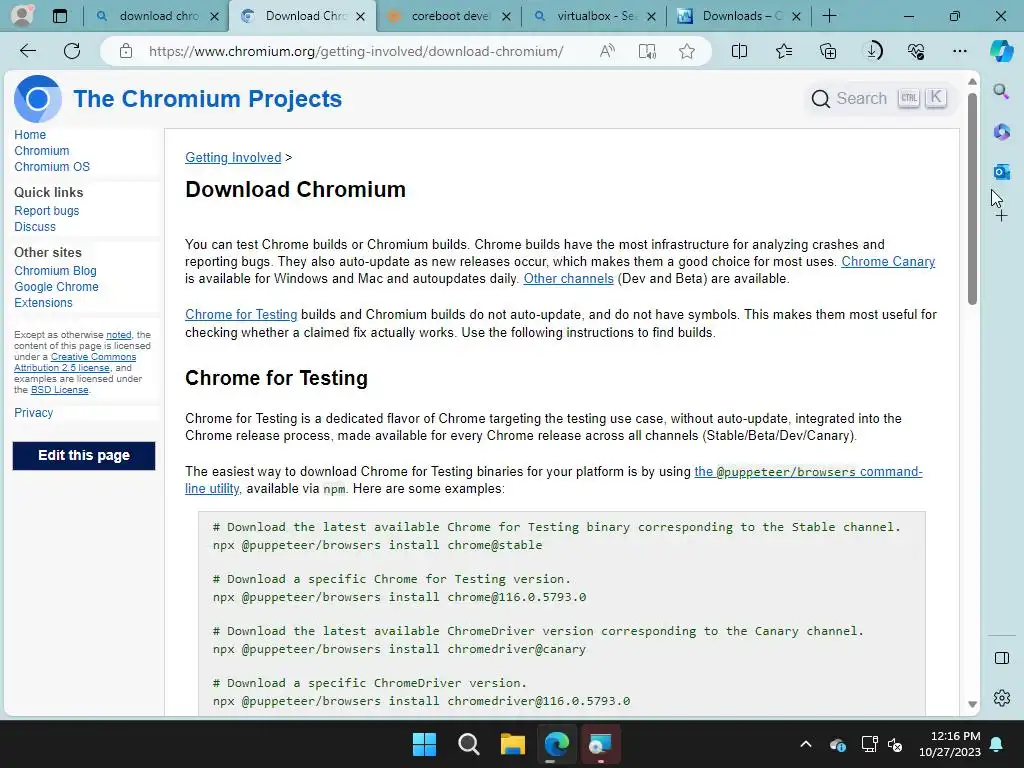The height and width of the screenshot is (768, 1024).
Task: Open the Privacy link
Action: tap(33, 413)
